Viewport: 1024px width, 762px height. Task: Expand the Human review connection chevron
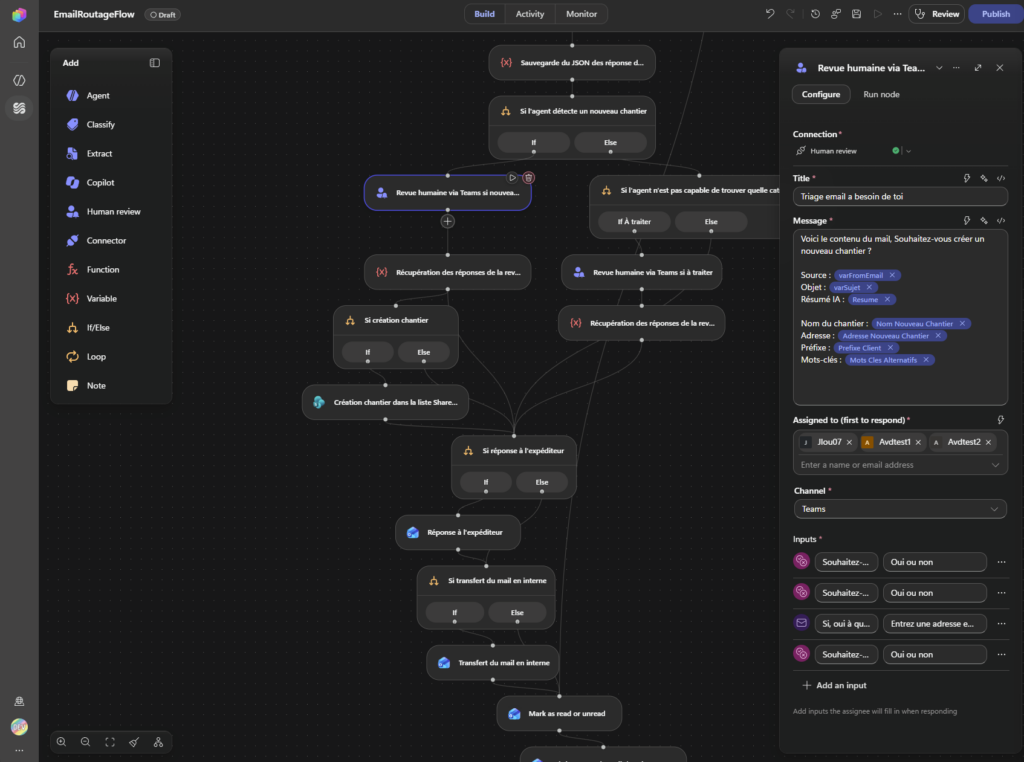pos(908,151)
